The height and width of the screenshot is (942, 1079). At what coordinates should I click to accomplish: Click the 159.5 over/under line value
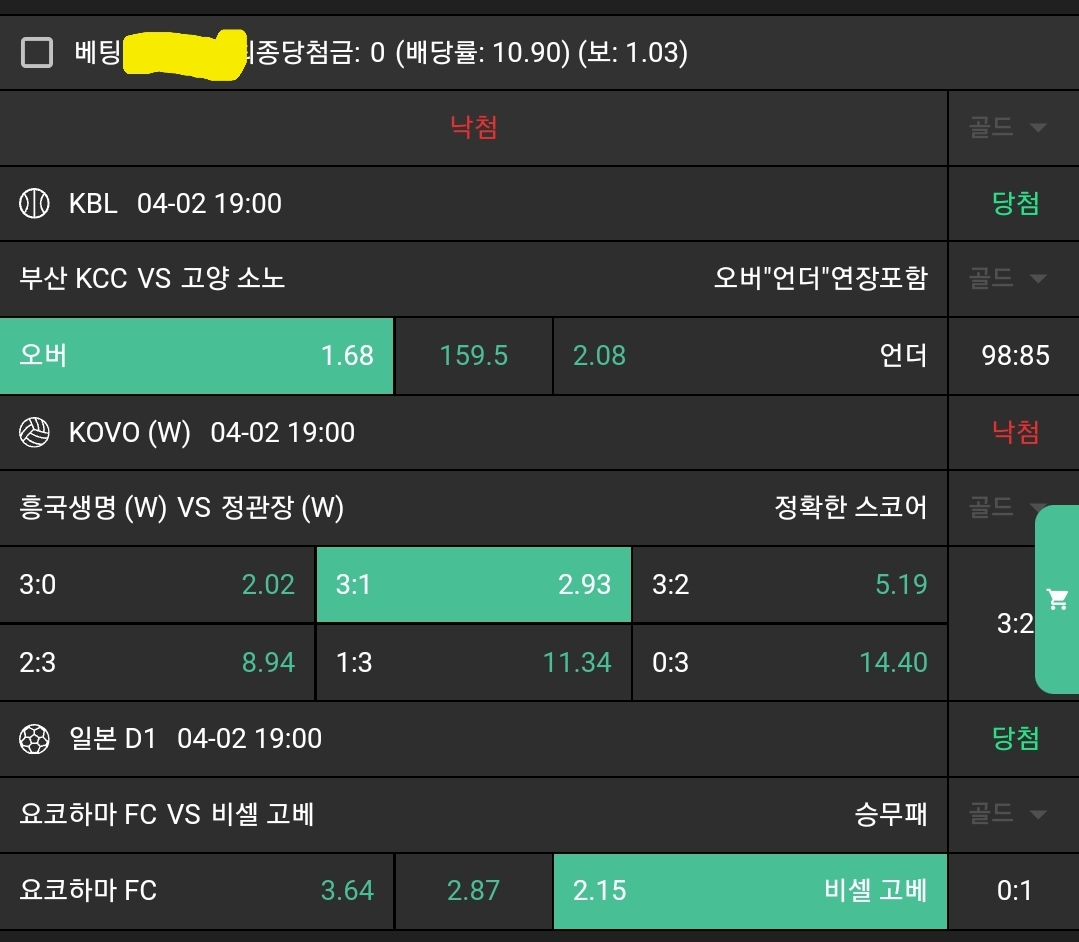pos(473,355)
